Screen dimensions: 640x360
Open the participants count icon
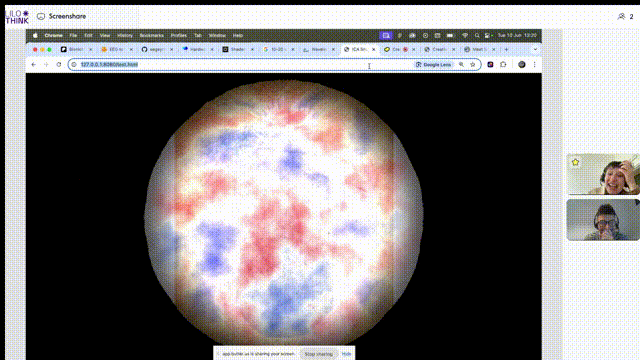(626, 16)
